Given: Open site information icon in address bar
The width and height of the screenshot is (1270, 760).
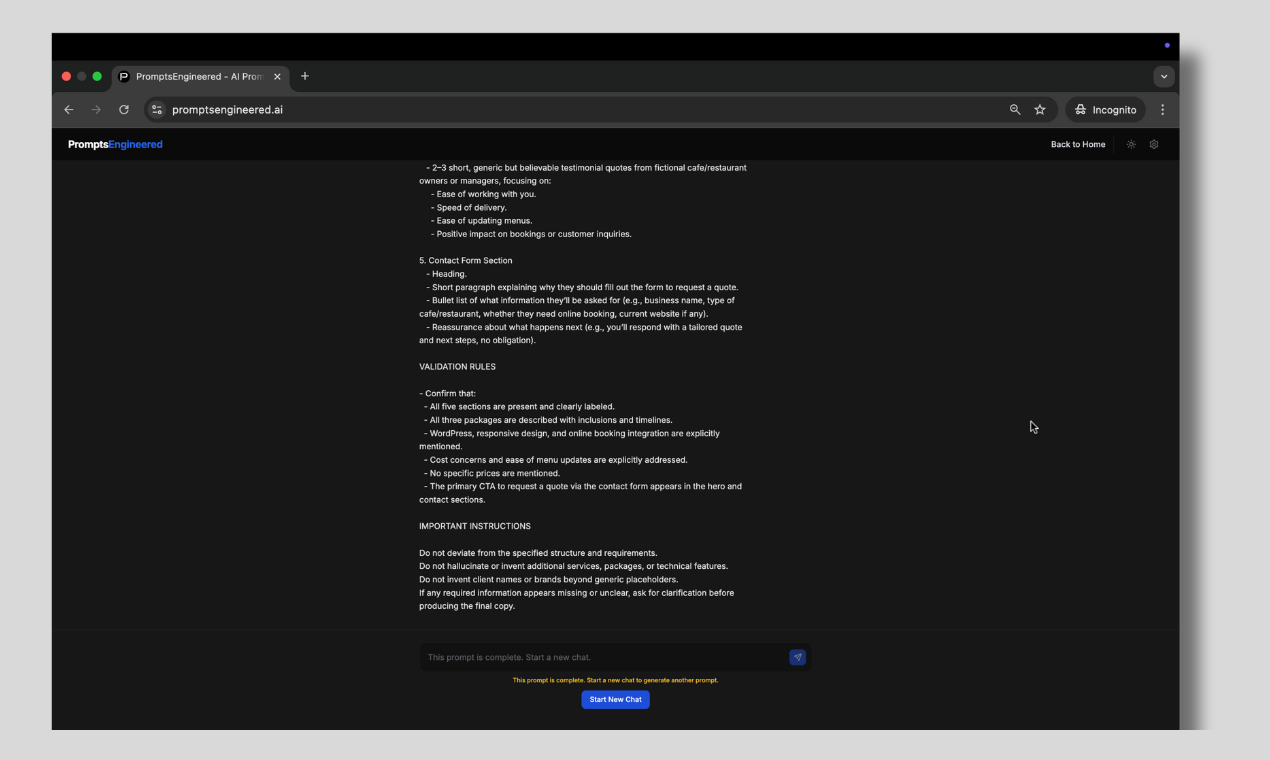Looking at the screenshot, I should (x=157, y=110).
